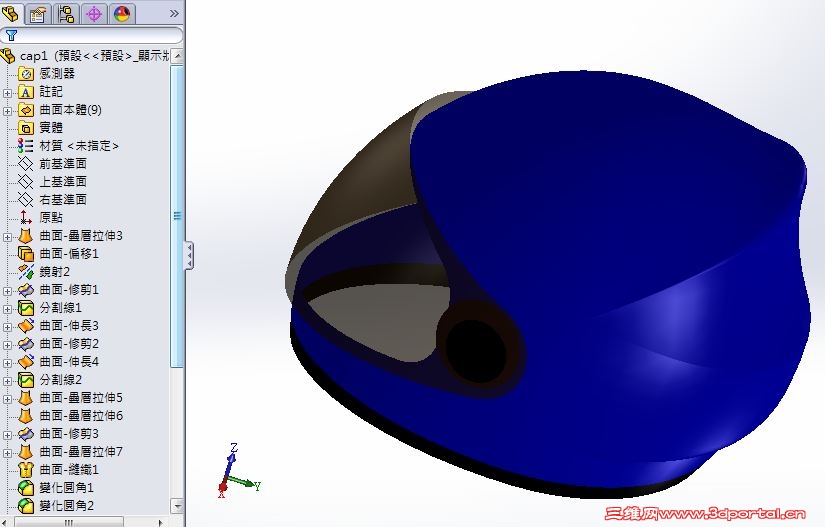Select the 曲面-疊層拉伸7 loft icon
The image size is (825, 527).
coord(26,451)
